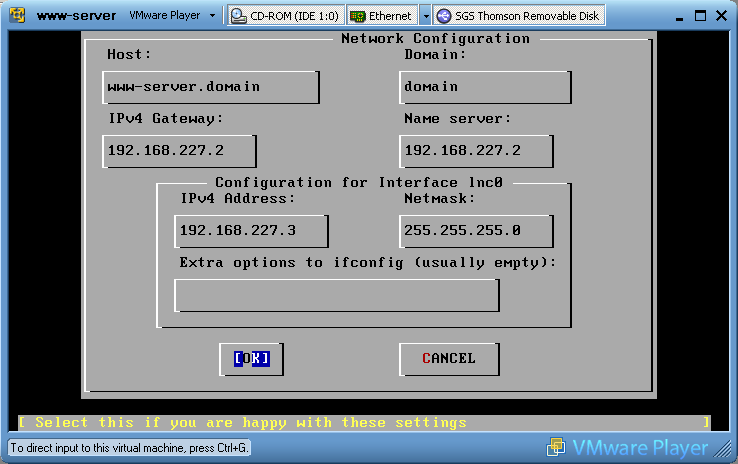Click the Name server input field
The height and width of the screenshot is (464, 738).
(x=476, y=151)
